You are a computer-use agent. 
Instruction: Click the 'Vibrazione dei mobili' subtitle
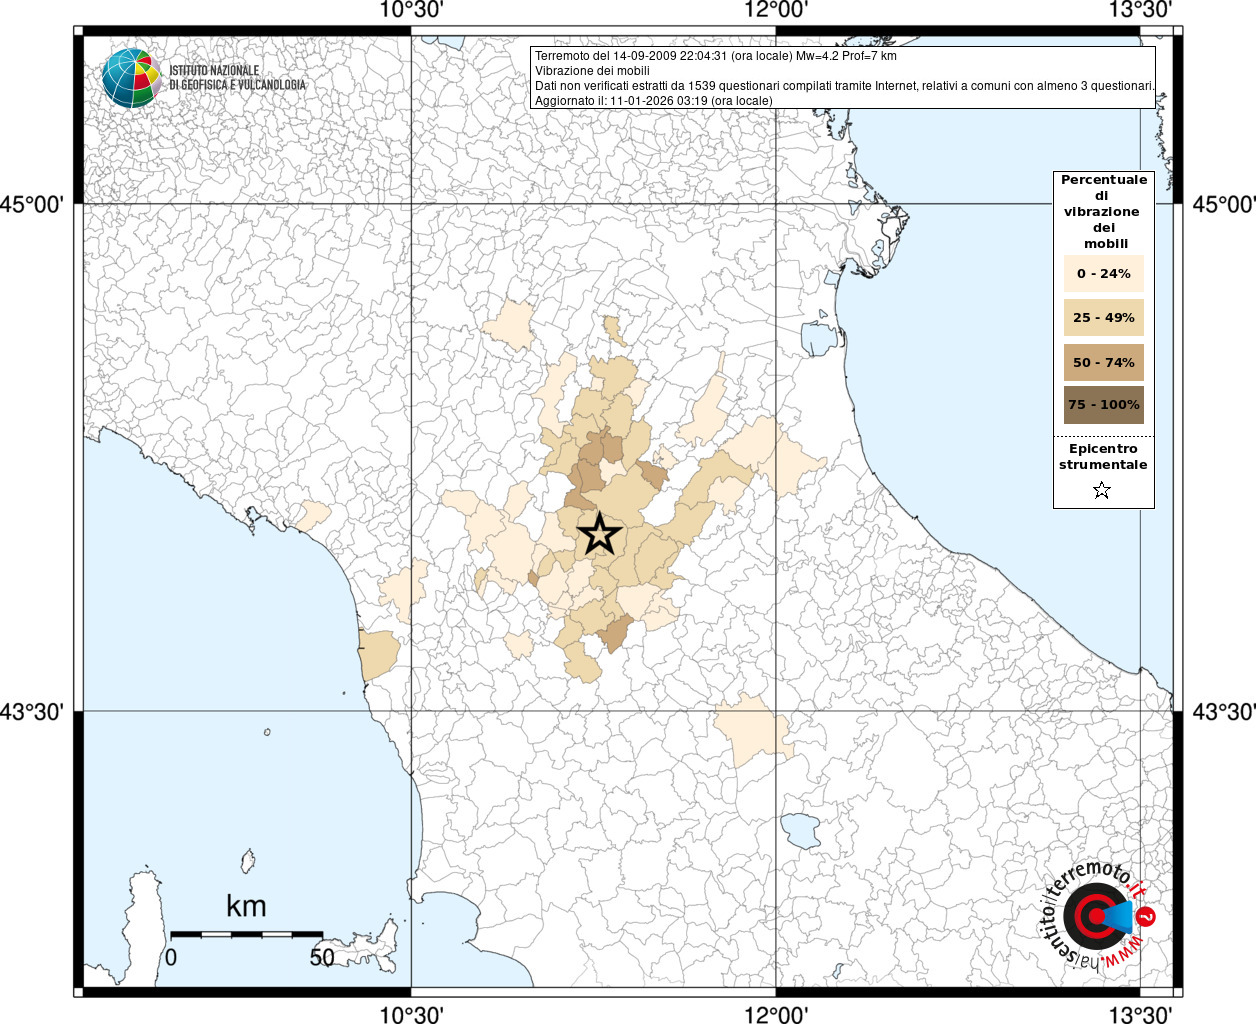pyautogui.click(x=592, y=71)
